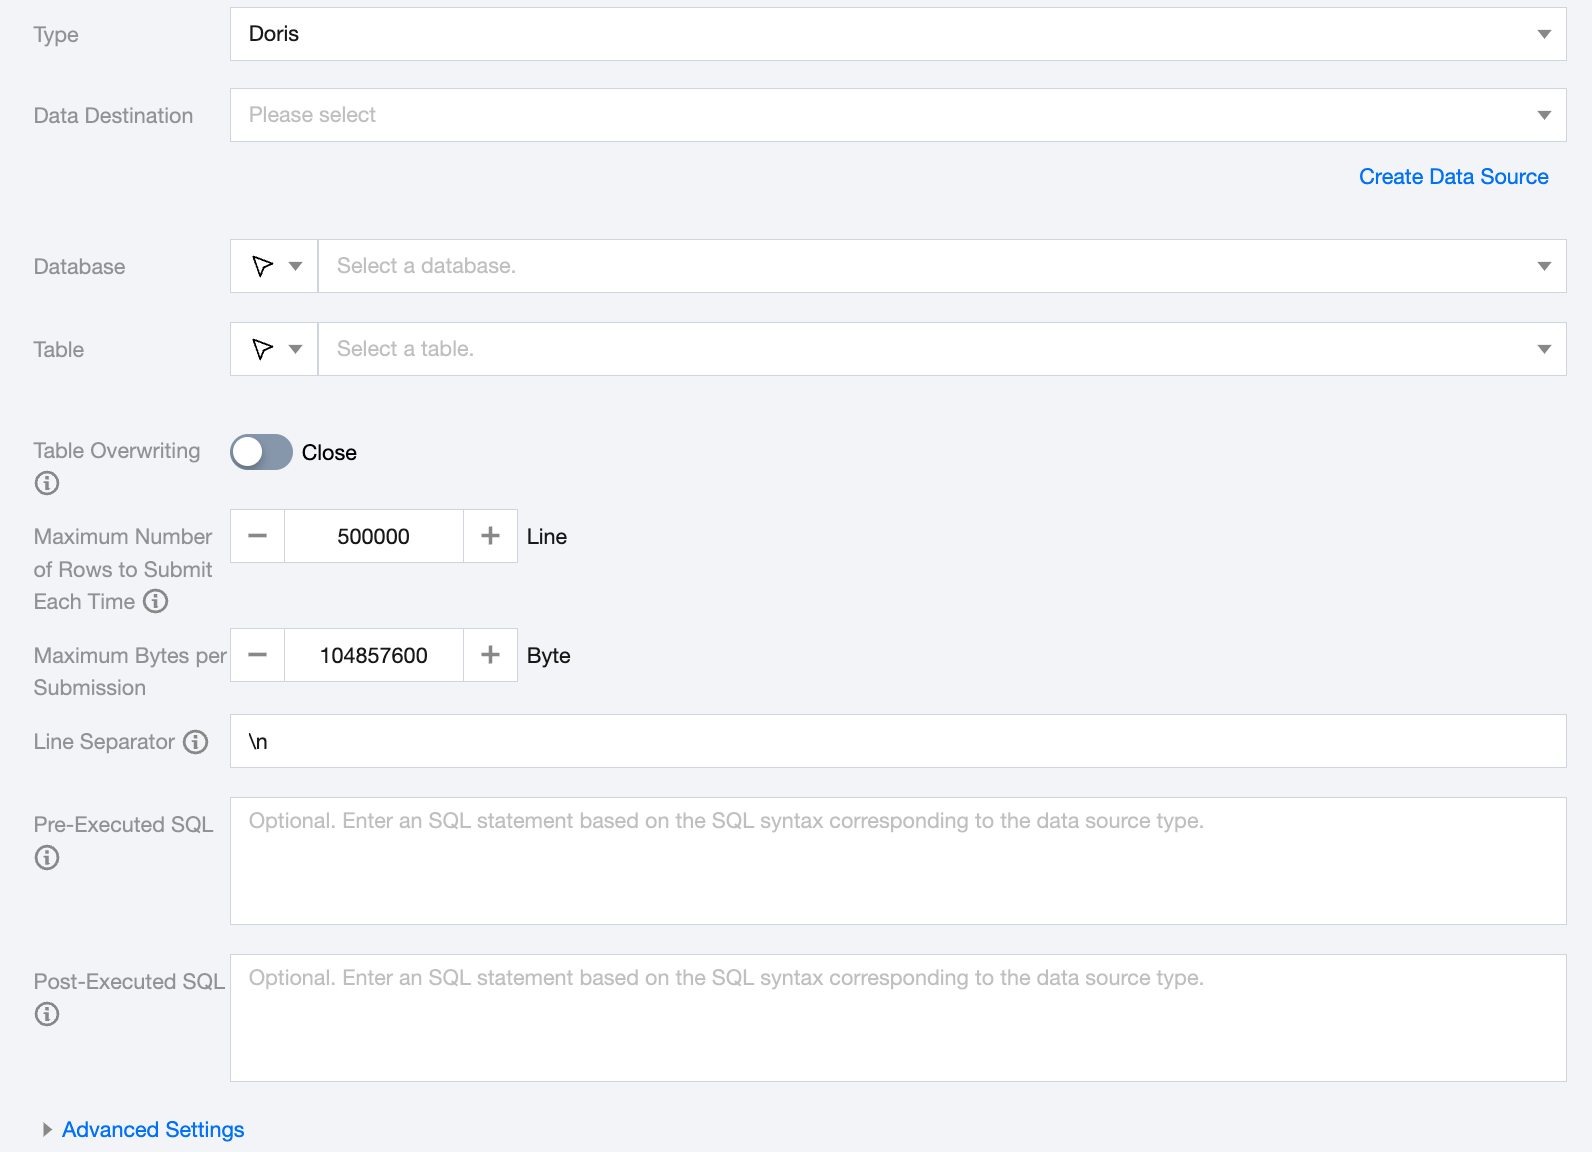Open the Type dropdown showing Doris
This screenshot has height=1152, width=1592.
[897, 34]
